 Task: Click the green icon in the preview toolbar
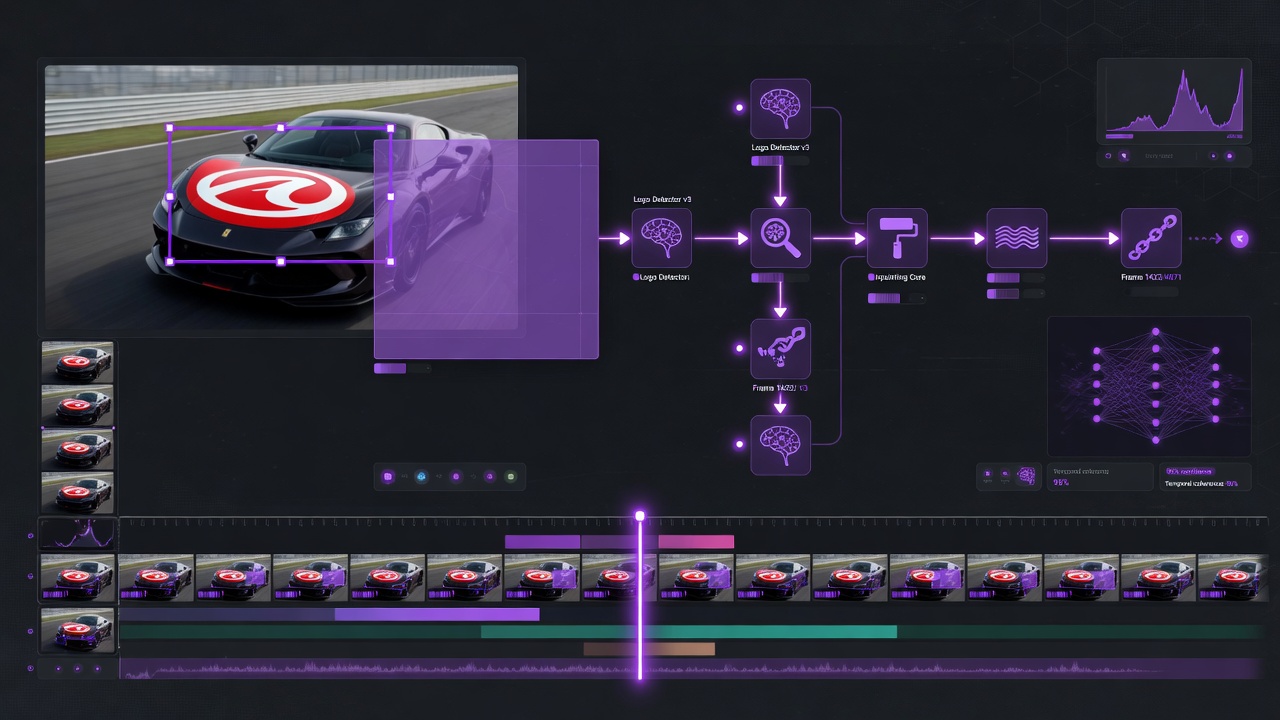pyautogui.click(x=511, y=477)
